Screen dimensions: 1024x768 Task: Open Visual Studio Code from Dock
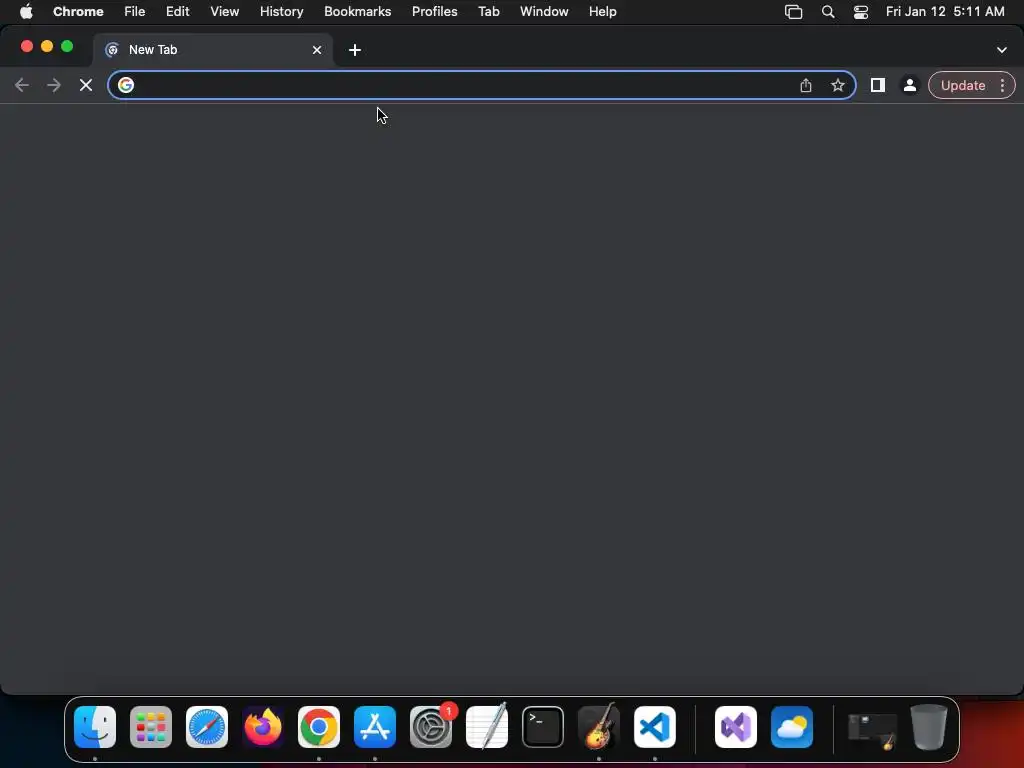(655, 727)
